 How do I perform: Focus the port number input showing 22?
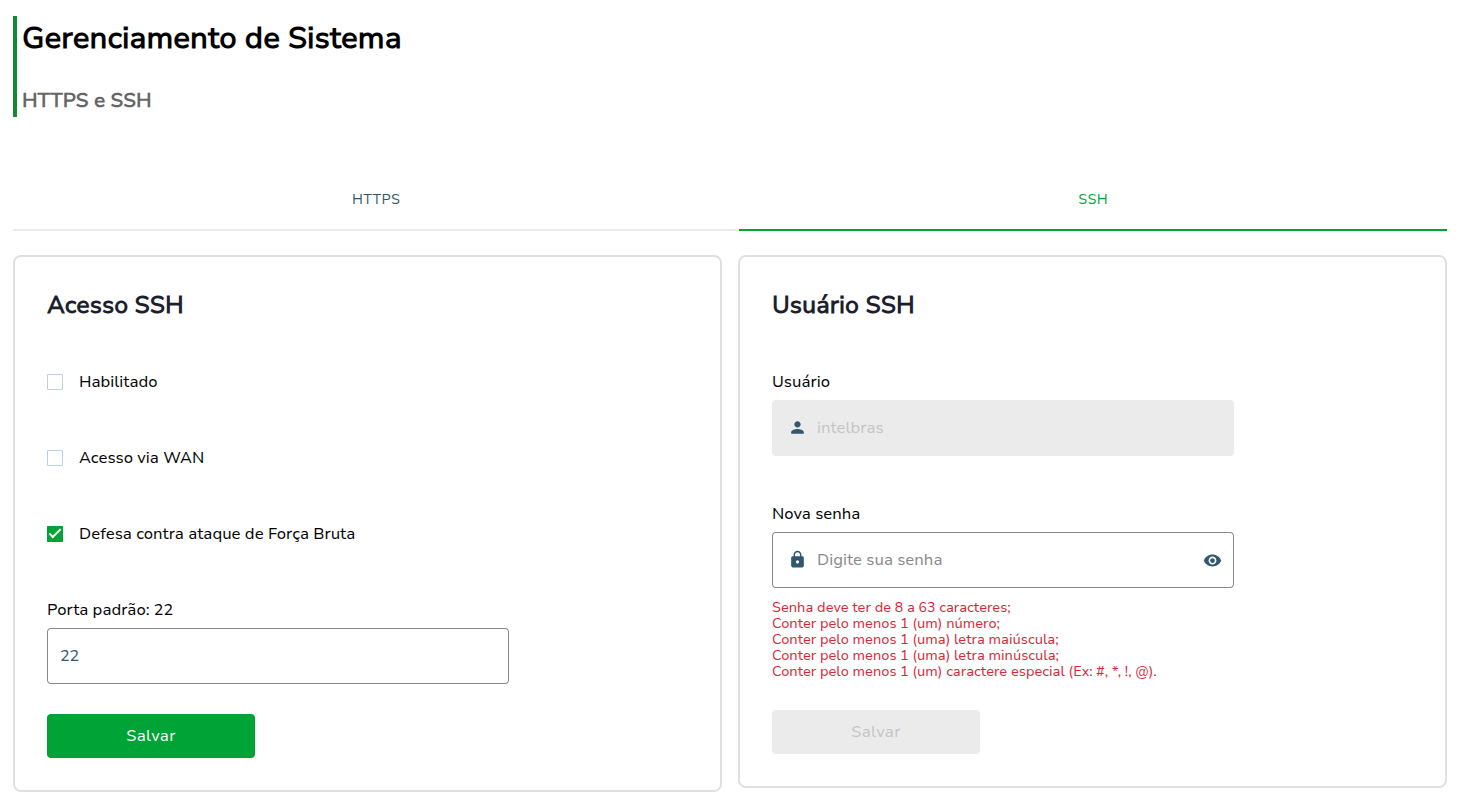coord(278,656)
